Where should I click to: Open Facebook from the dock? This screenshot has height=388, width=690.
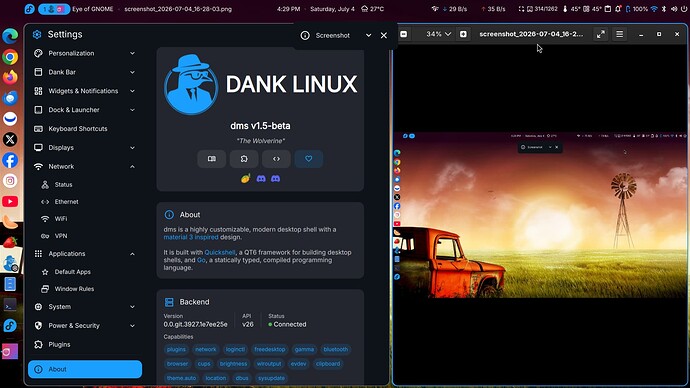(10, 160)
